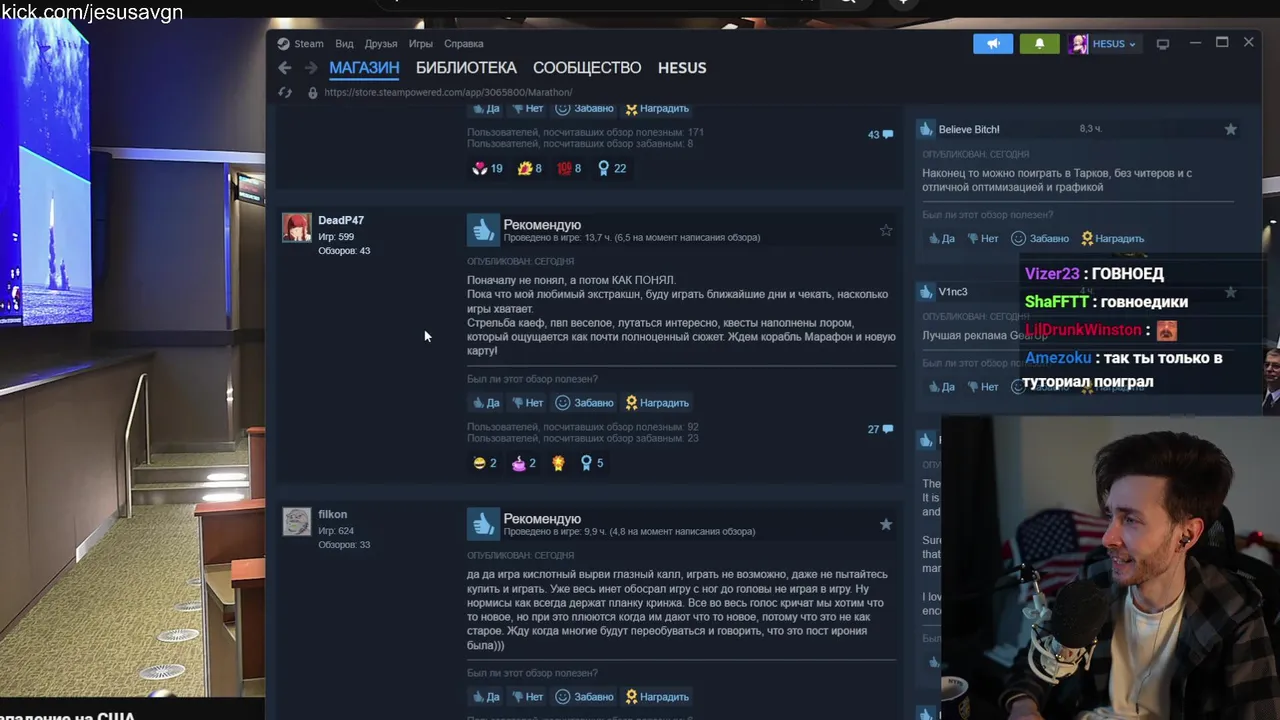Viewport: 1280px width, 720px height.
Task: Open the Игры menu
Action: 421,44
